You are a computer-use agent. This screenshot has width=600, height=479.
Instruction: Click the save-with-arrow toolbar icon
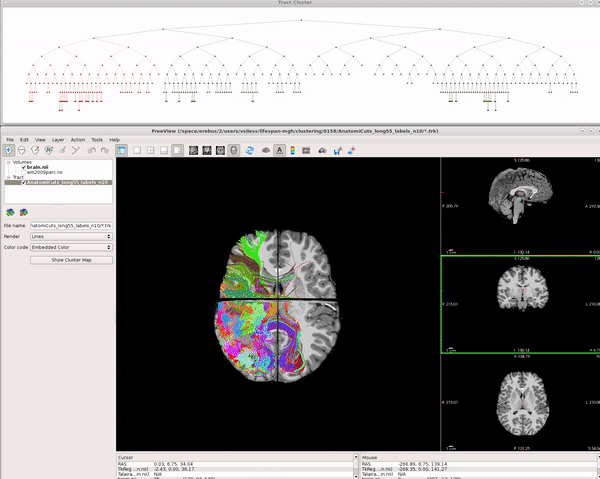(338, 151)
